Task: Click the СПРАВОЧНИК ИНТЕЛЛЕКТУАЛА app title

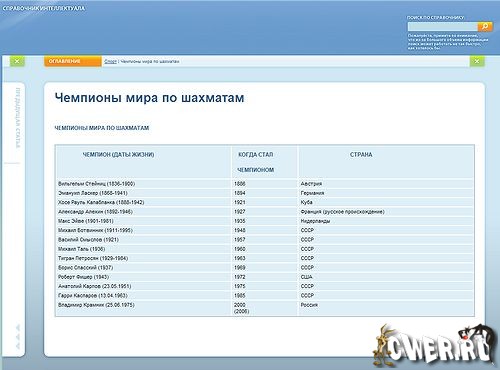Action: tap(44, 8)
